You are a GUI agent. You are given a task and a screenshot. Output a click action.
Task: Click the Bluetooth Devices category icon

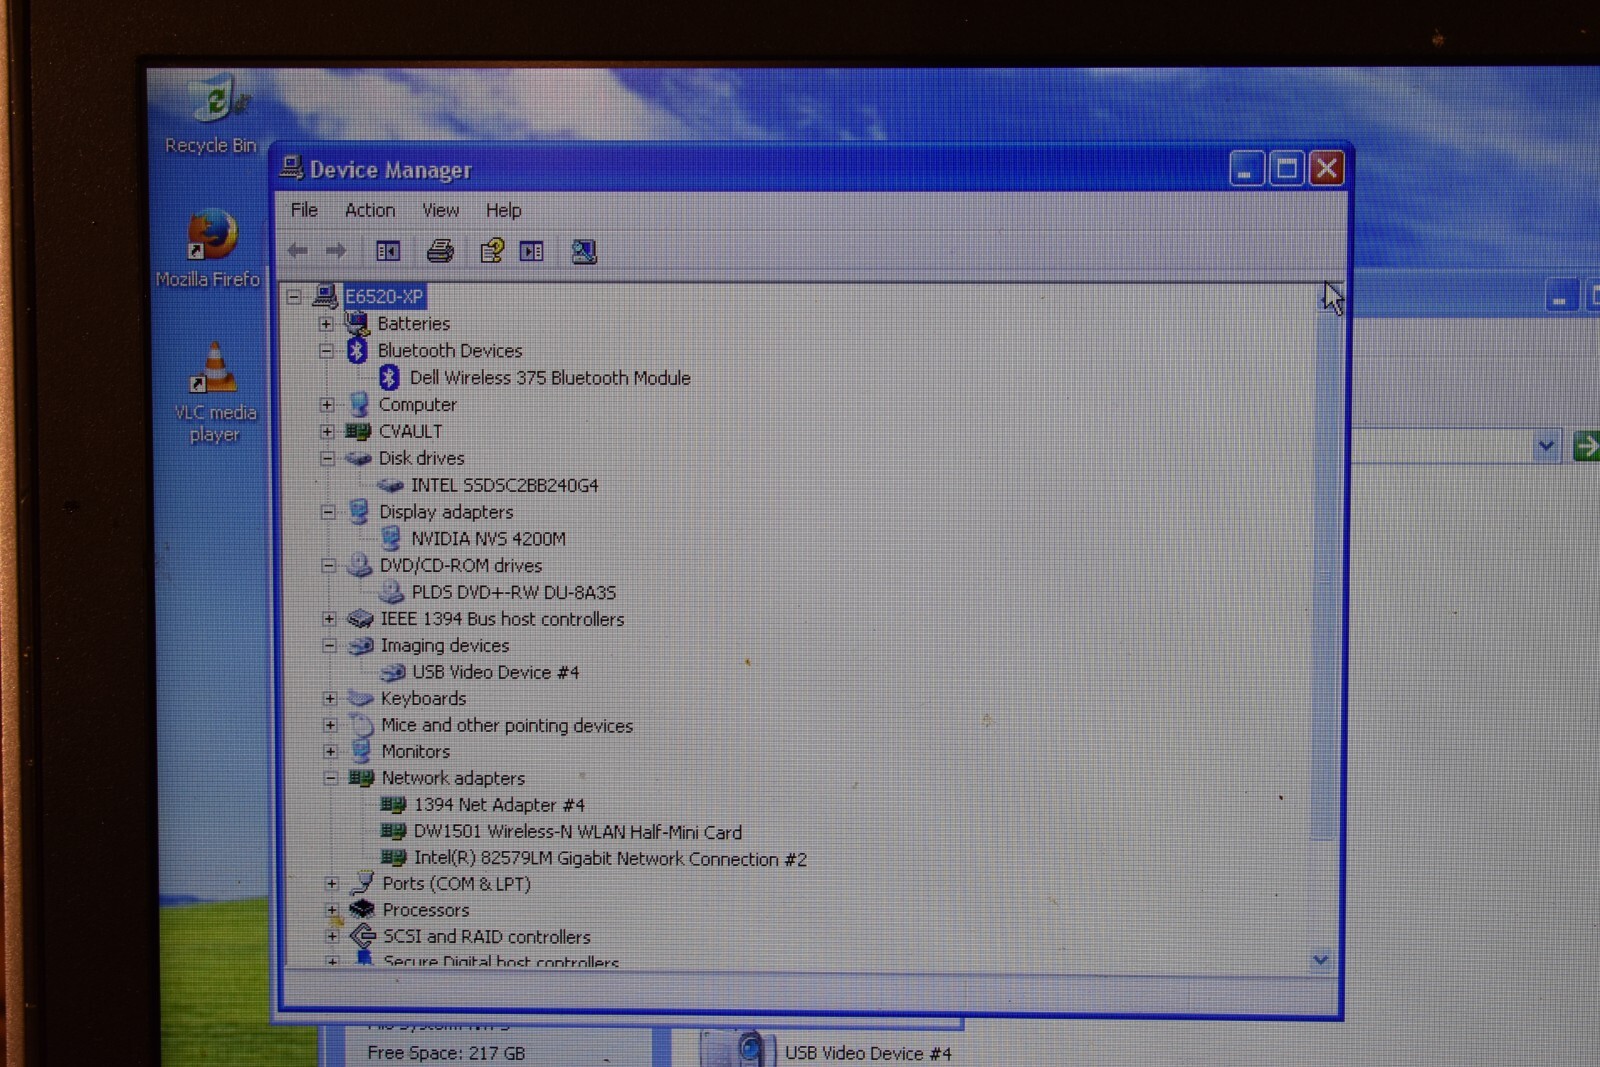pos(357,350)
